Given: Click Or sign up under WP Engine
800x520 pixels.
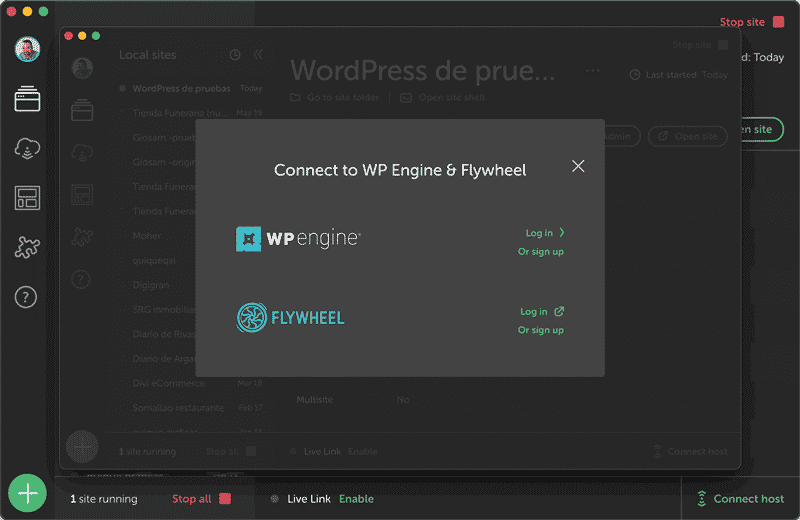Looking at the screenshot, I should (541, 252).
